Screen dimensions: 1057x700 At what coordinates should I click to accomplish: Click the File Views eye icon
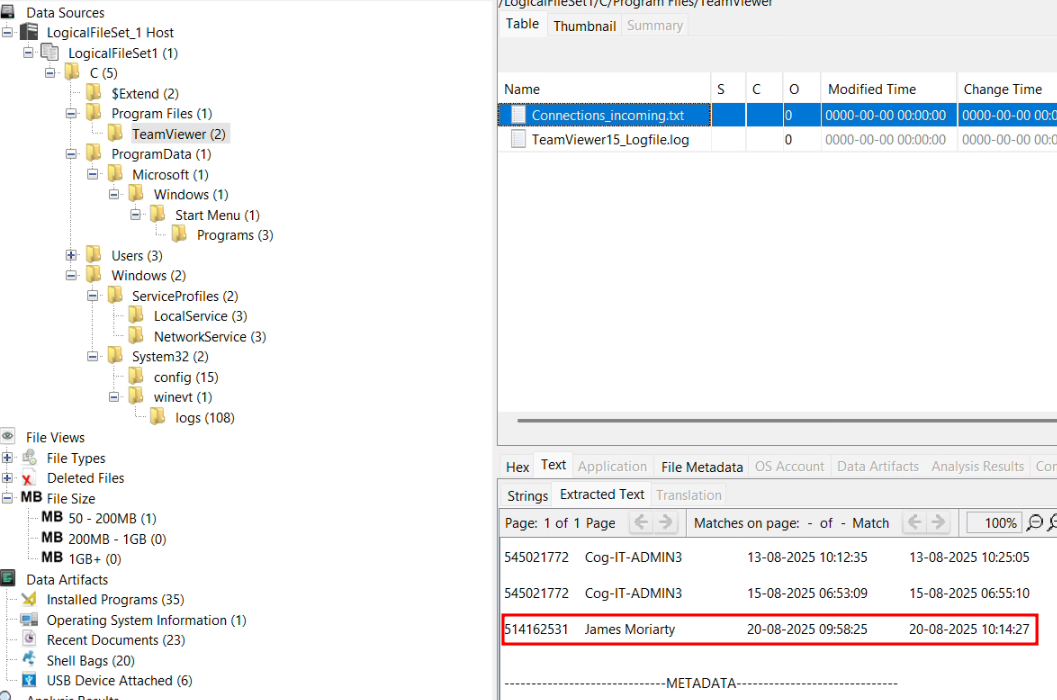coord(8,437)
